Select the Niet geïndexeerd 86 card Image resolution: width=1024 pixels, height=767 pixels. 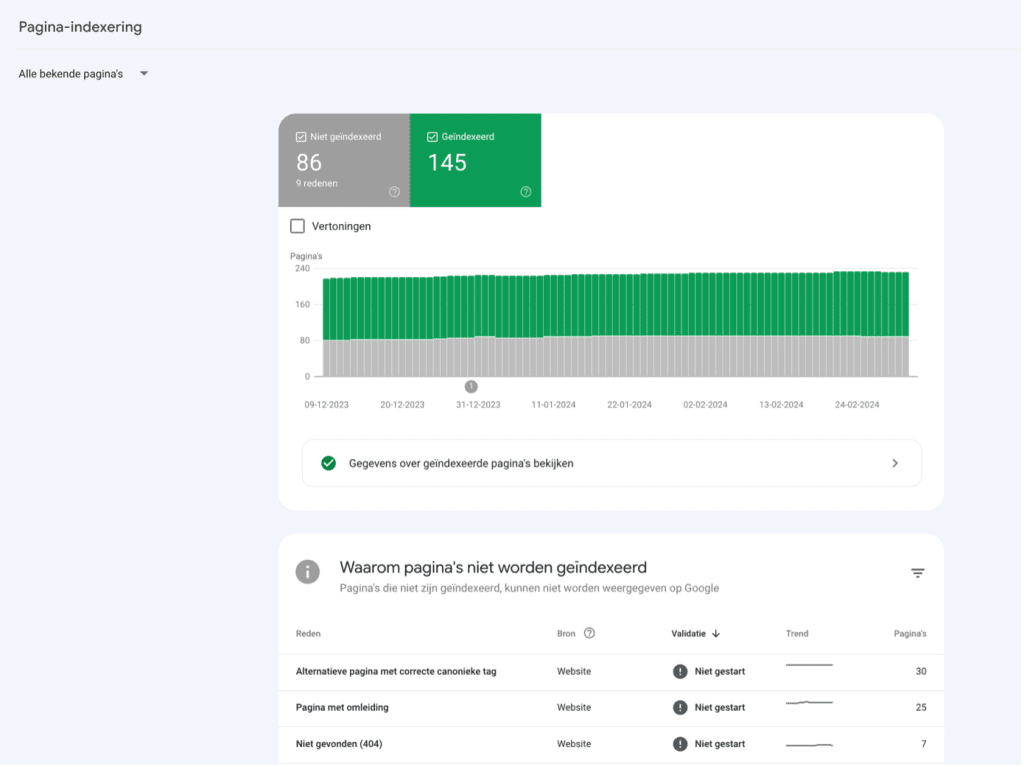pos(344,160)
